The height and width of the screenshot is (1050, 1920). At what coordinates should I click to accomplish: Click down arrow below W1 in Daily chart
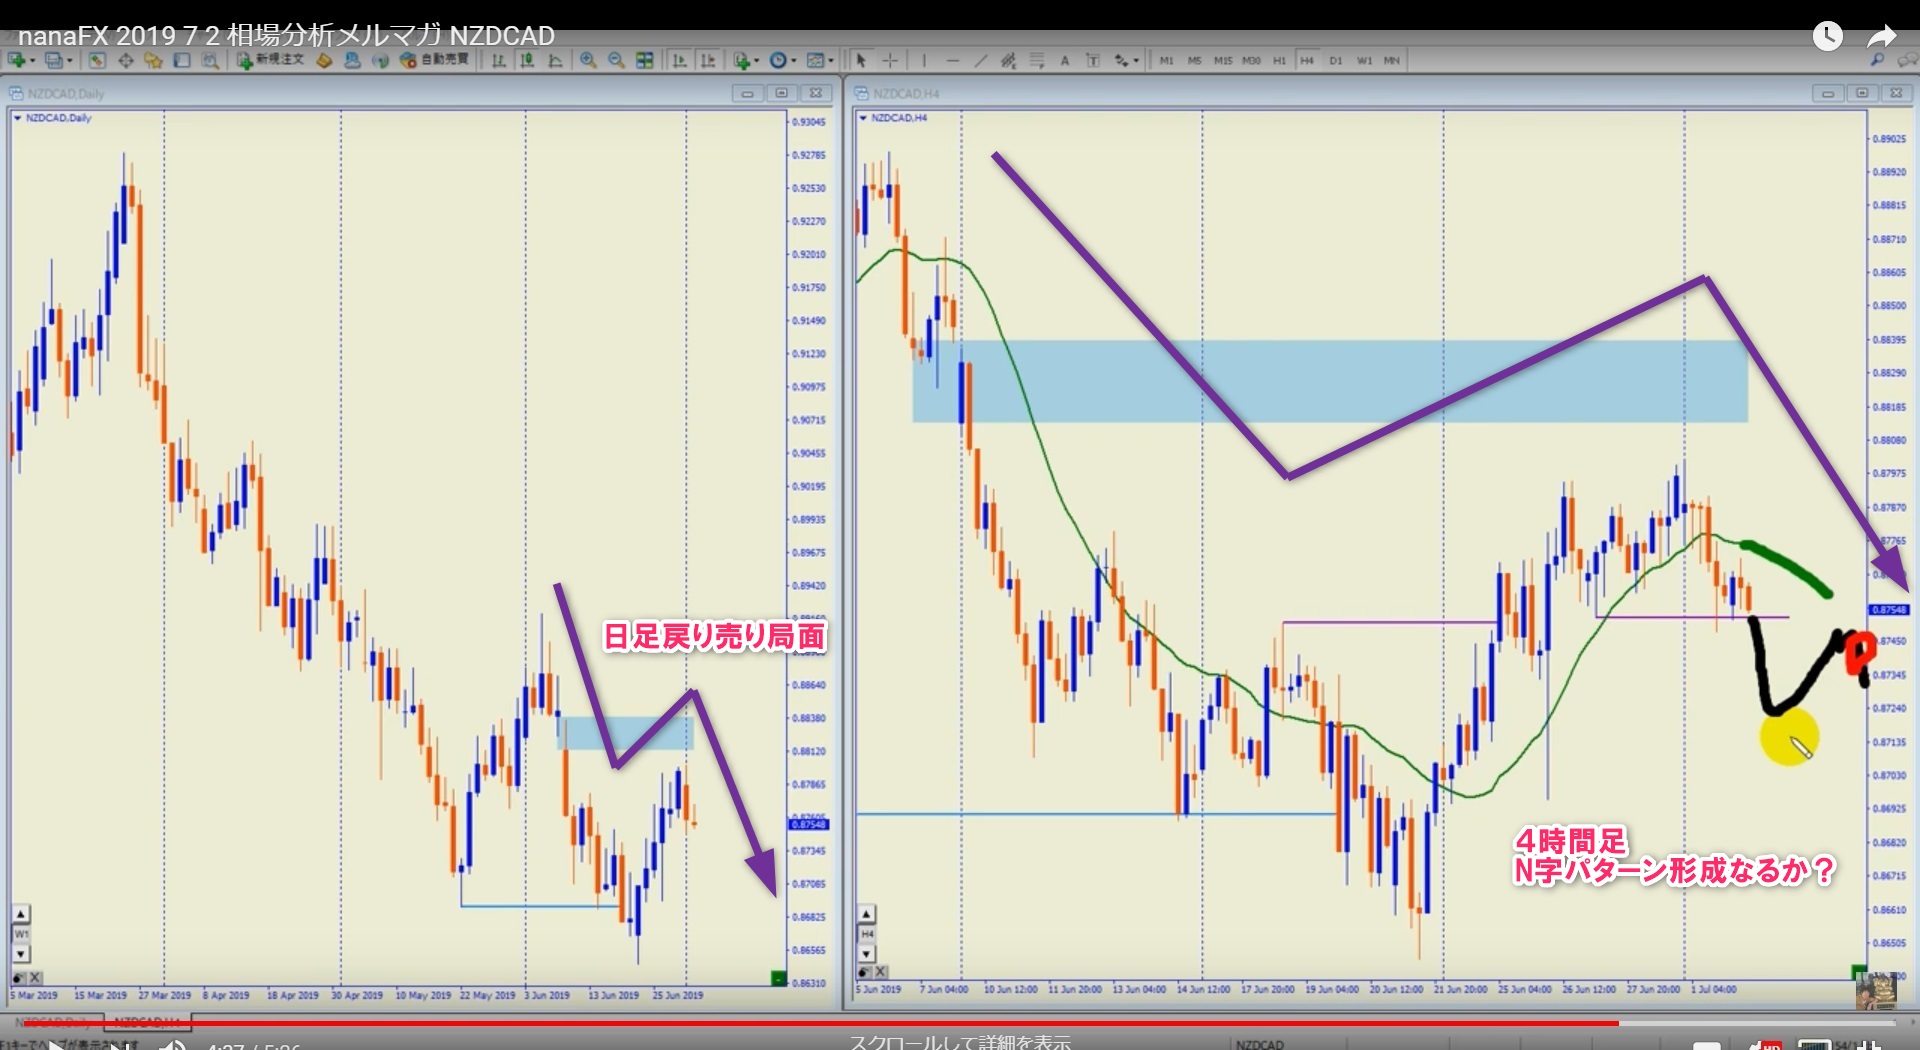point(21,953)
